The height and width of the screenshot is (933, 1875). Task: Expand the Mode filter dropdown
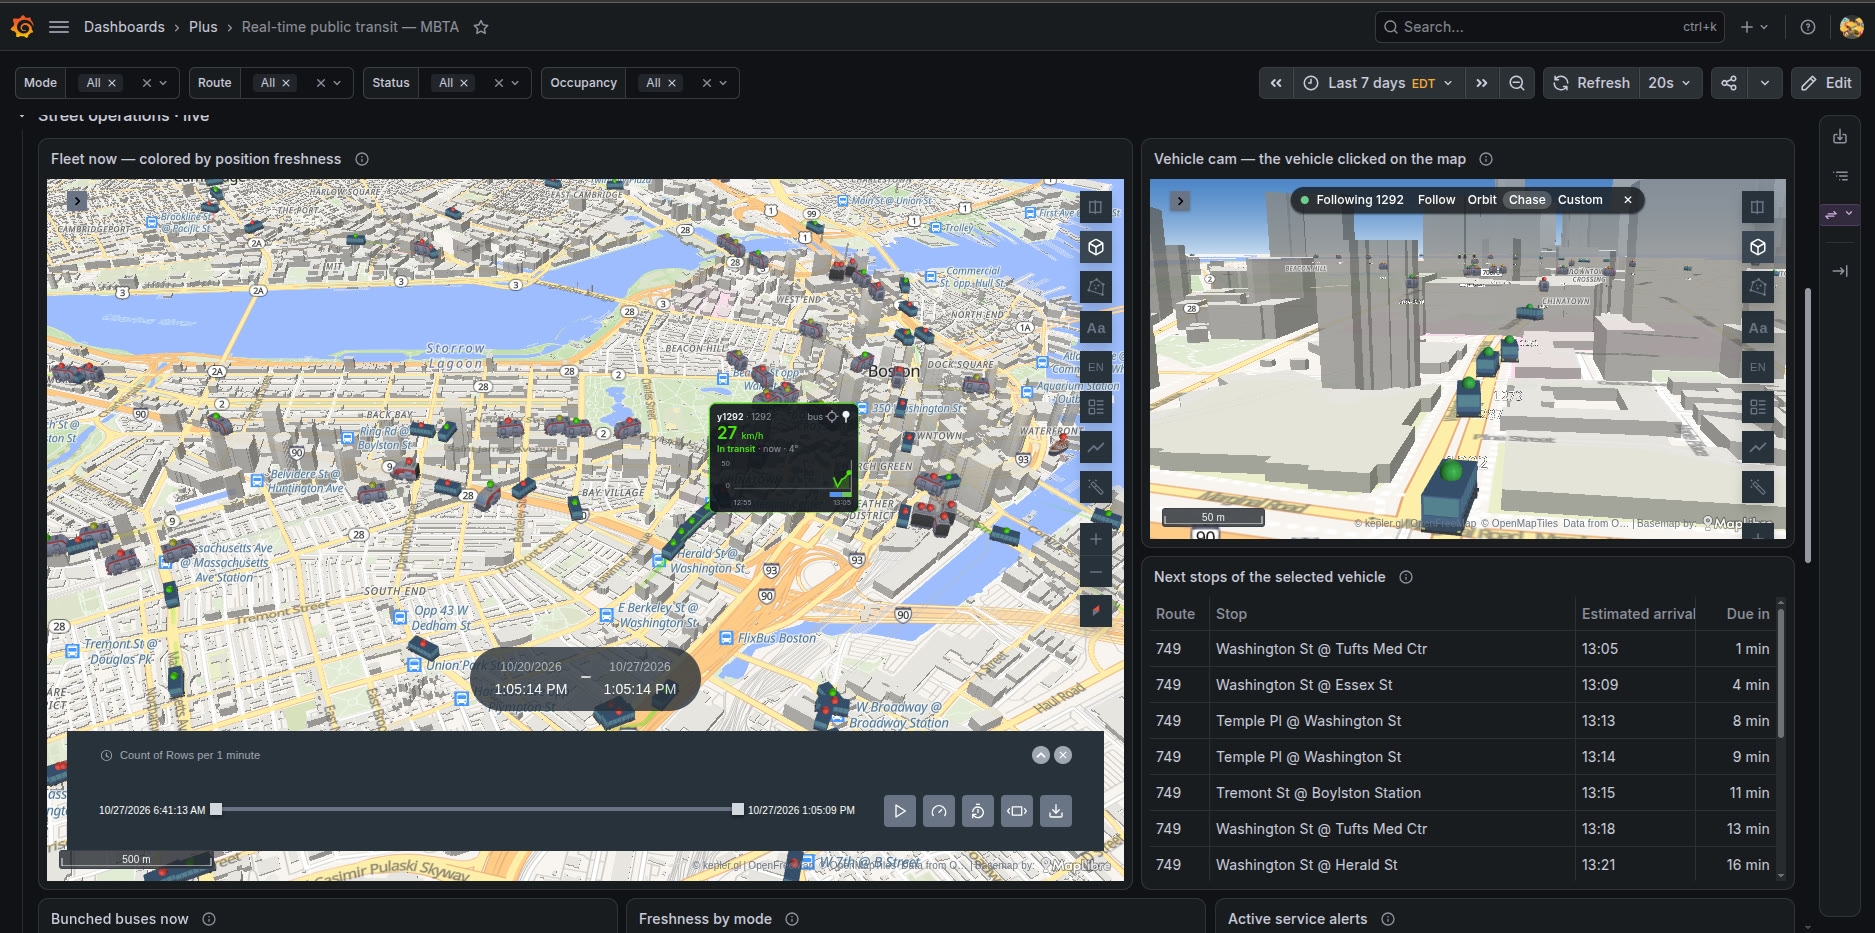163,83
